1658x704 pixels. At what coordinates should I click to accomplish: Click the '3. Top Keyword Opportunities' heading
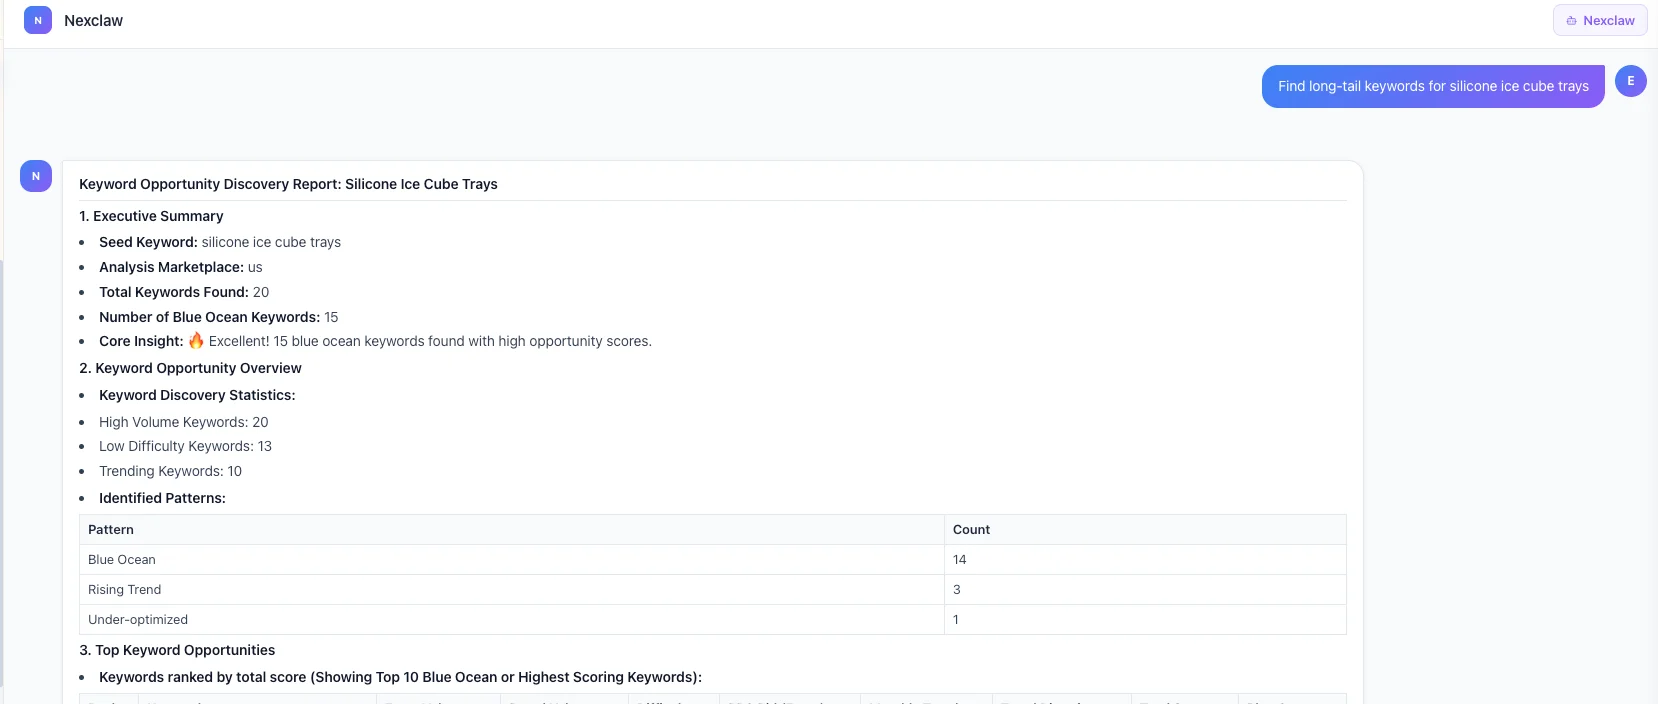coord(177,650)
